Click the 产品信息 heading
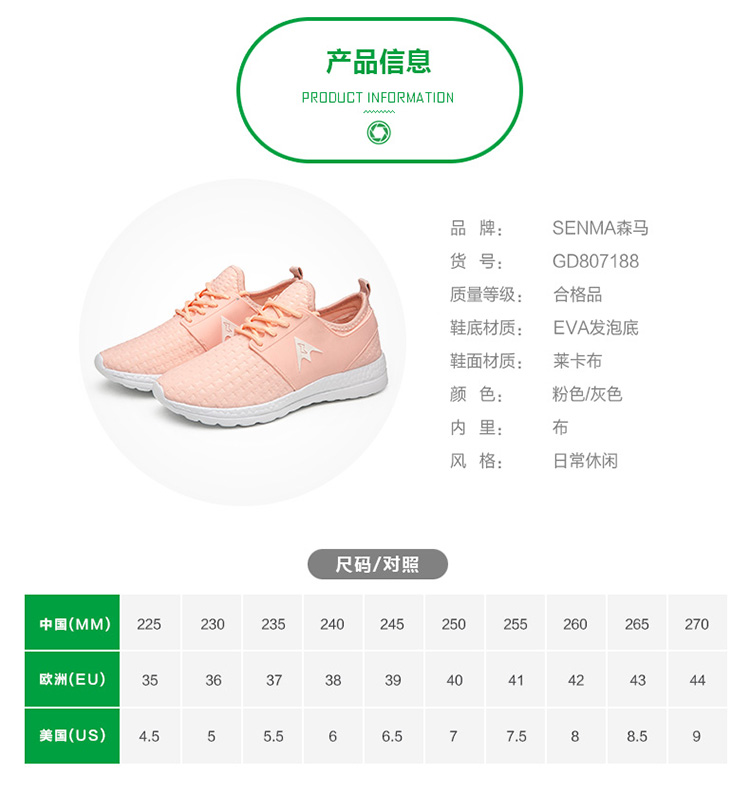The image size is (750, 795). point(378,62)
